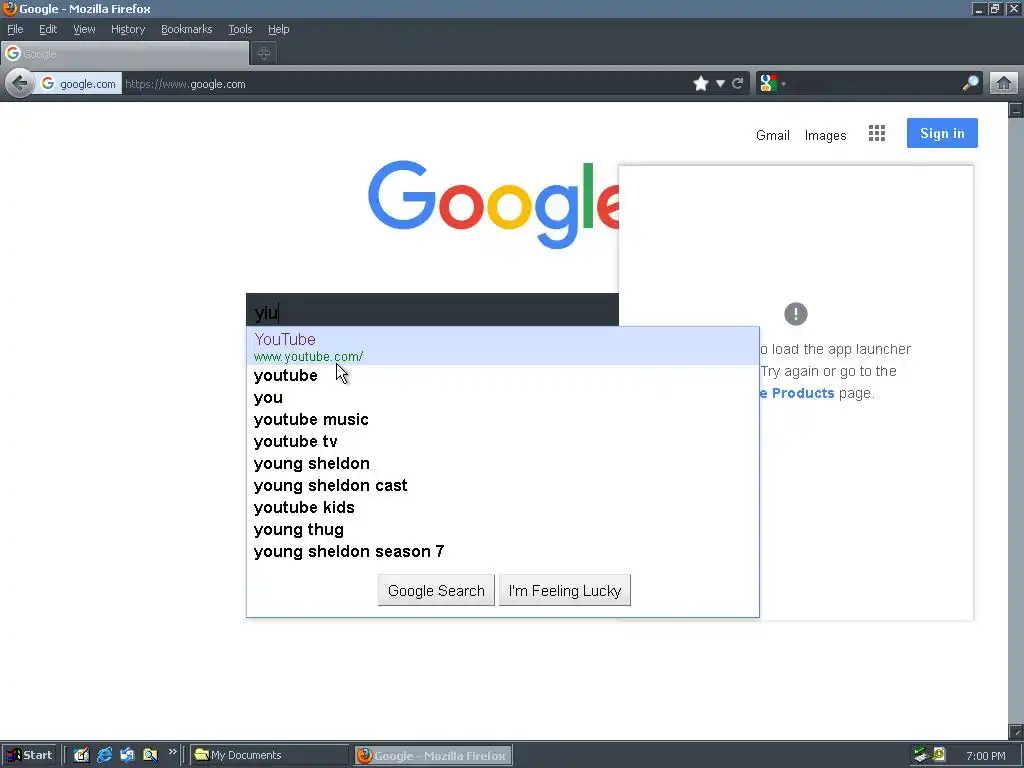
Task: Expand the quick launch overflow chevron
Action: click(172, 752)
